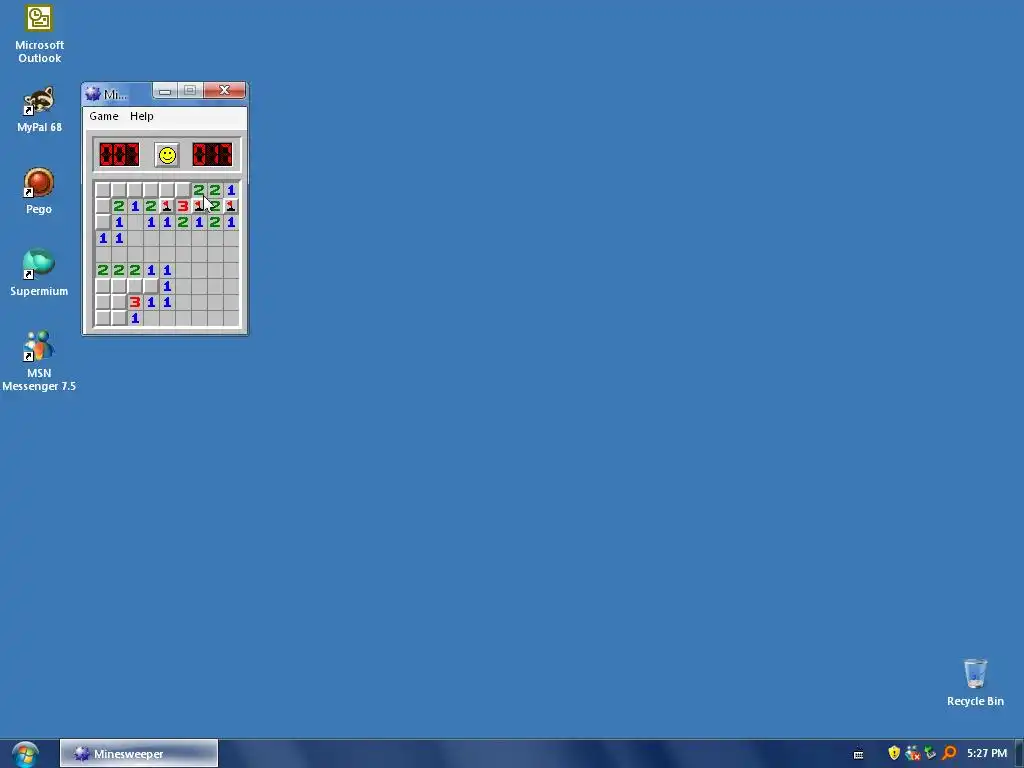Minimize the Minesweeper window

[165, 91]
